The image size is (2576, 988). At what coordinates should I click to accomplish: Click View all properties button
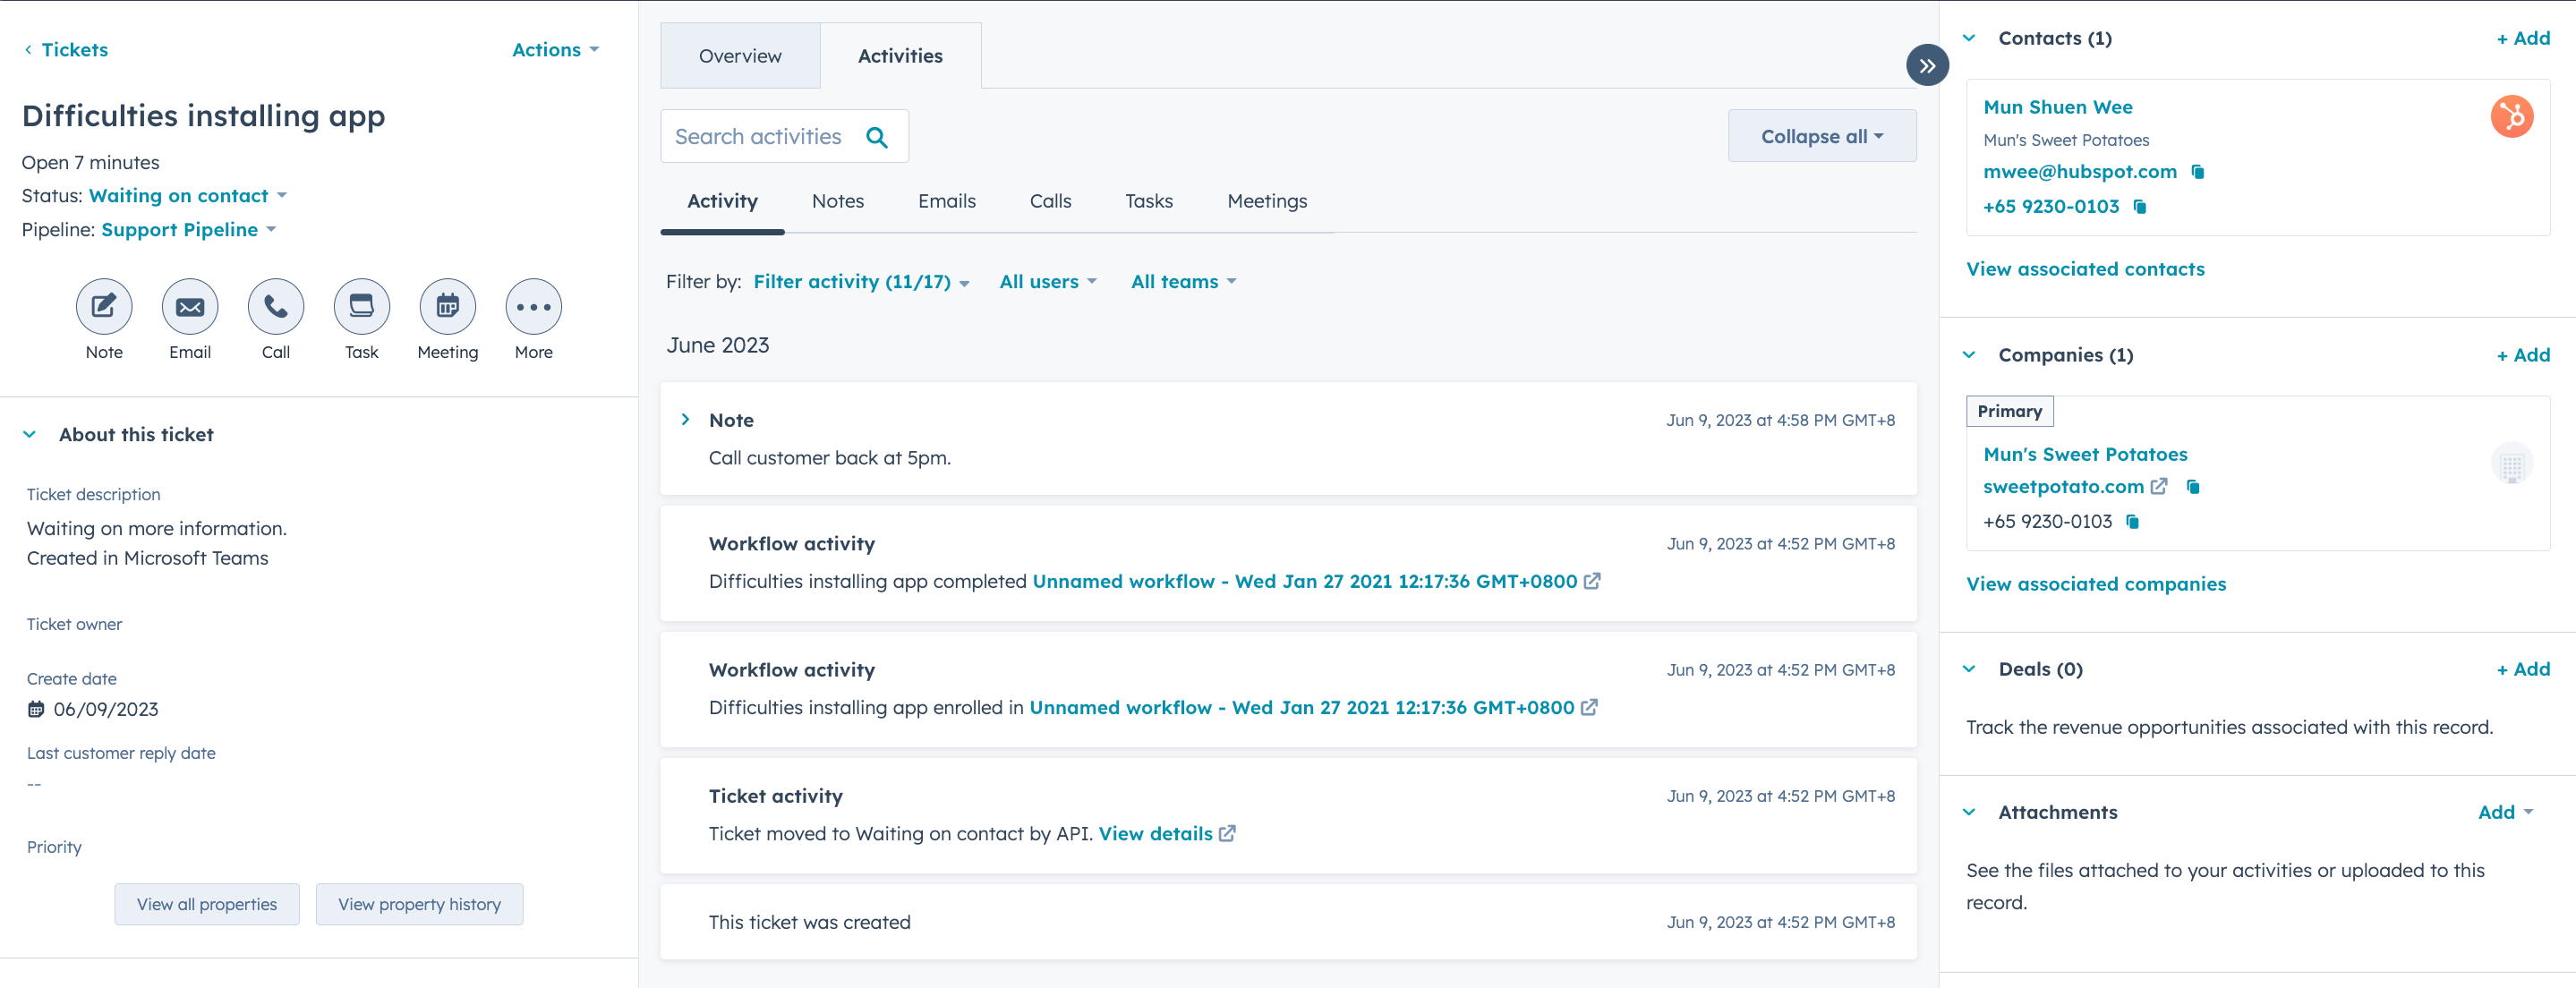pyautogui.click(x=204, y=904)
